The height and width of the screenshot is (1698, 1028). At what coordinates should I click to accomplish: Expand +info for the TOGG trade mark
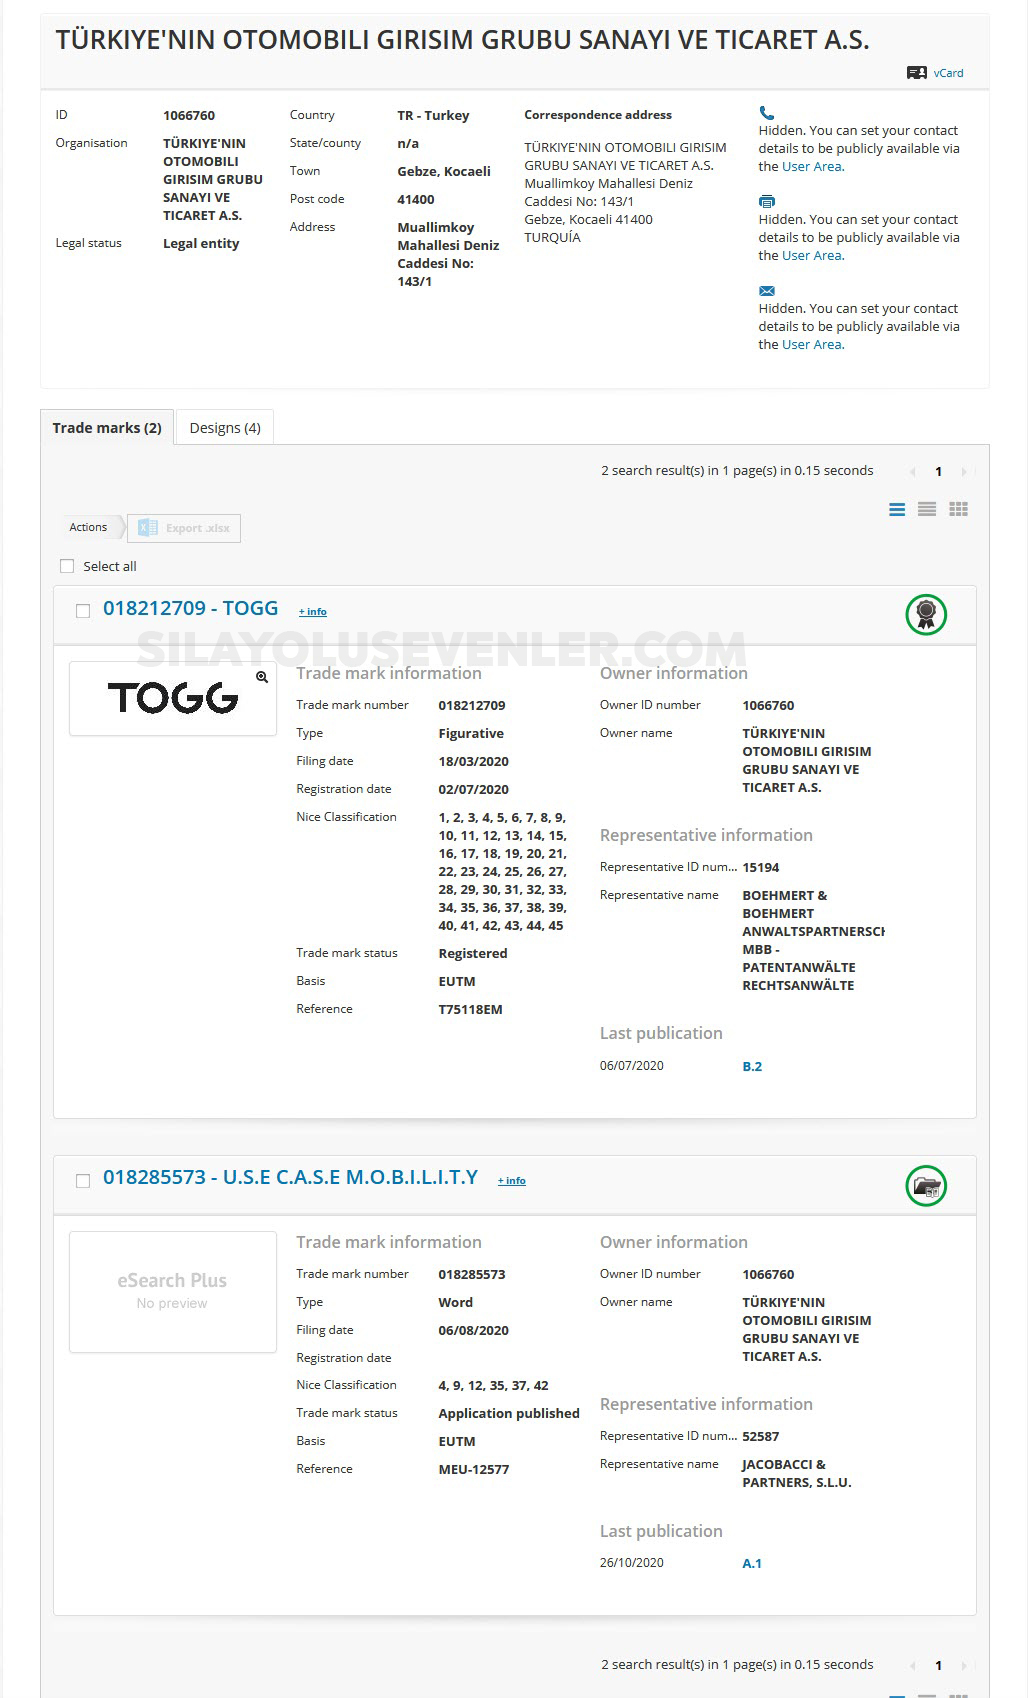[312, 612]
